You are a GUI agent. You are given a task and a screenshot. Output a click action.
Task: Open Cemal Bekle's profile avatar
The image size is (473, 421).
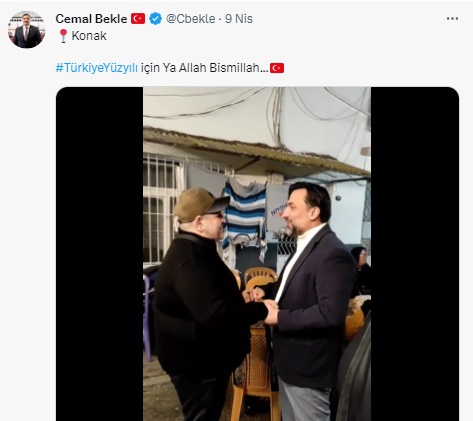[27, 30]
